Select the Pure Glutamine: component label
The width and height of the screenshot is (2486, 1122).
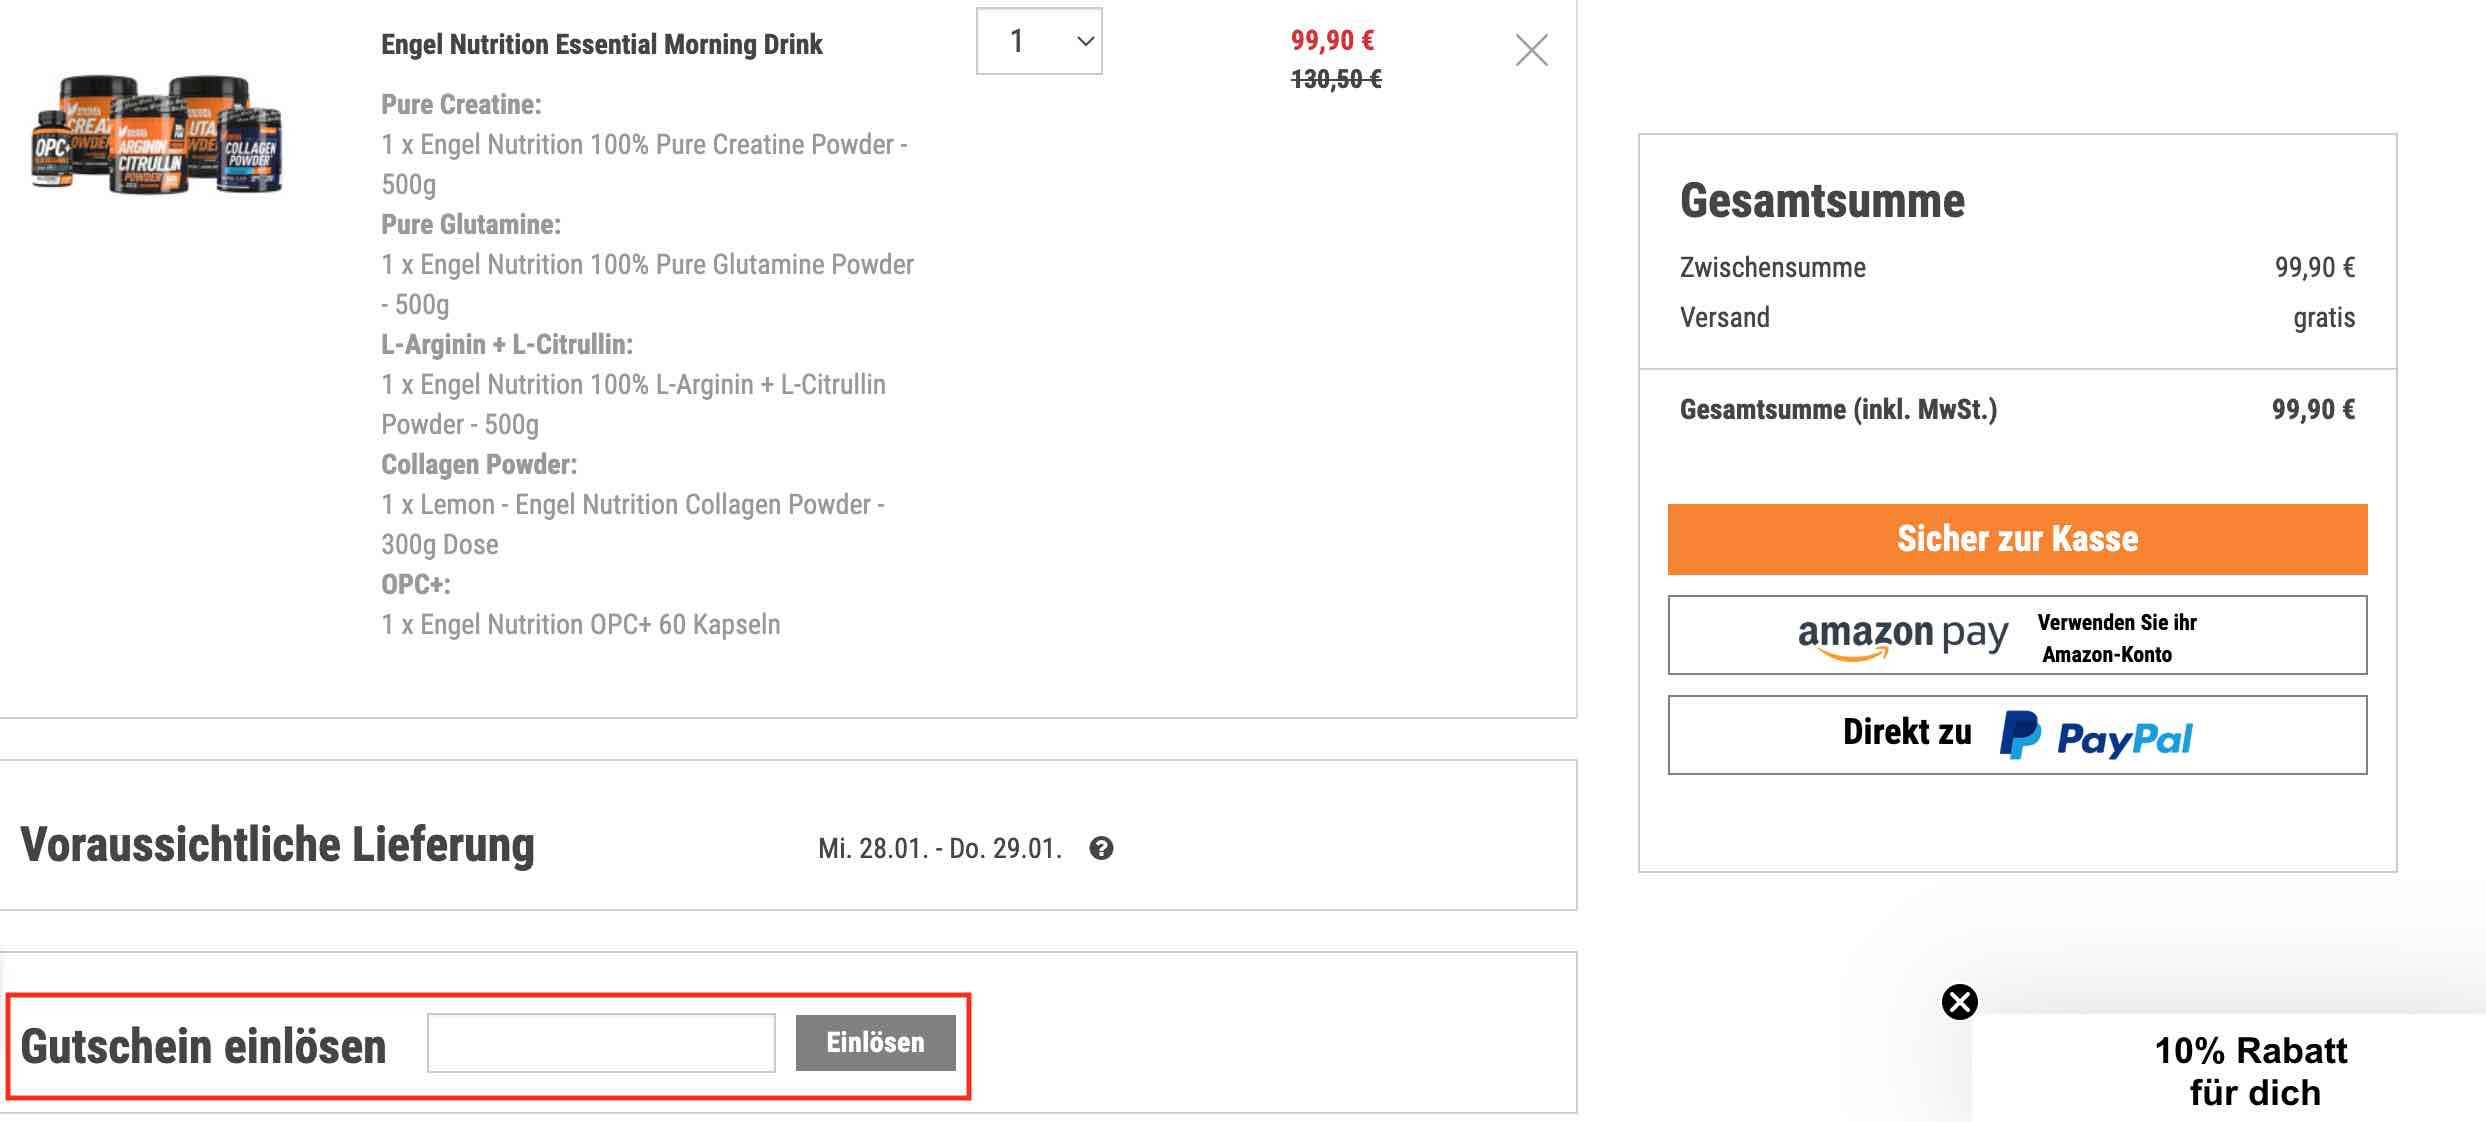click(x=471, y=225)
